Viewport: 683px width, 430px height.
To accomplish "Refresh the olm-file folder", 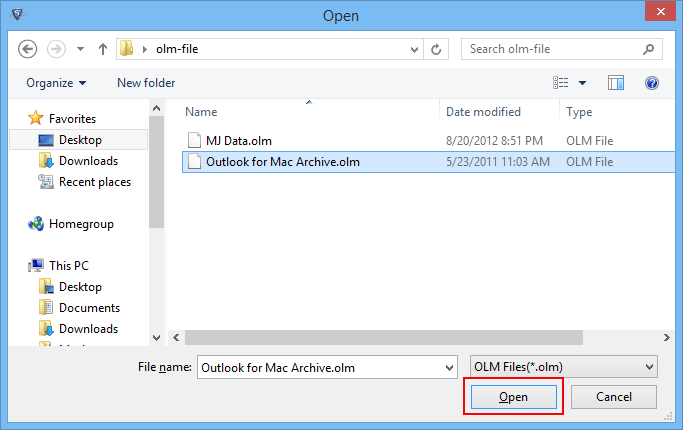I will point(436,49).
